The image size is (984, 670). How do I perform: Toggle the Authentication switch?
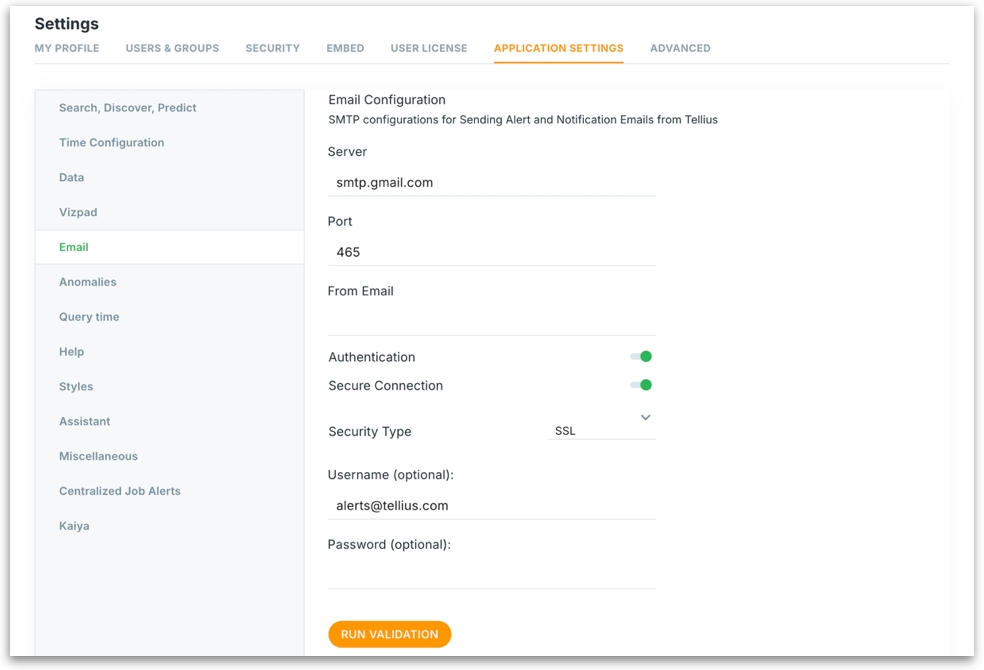coord(641,357)
